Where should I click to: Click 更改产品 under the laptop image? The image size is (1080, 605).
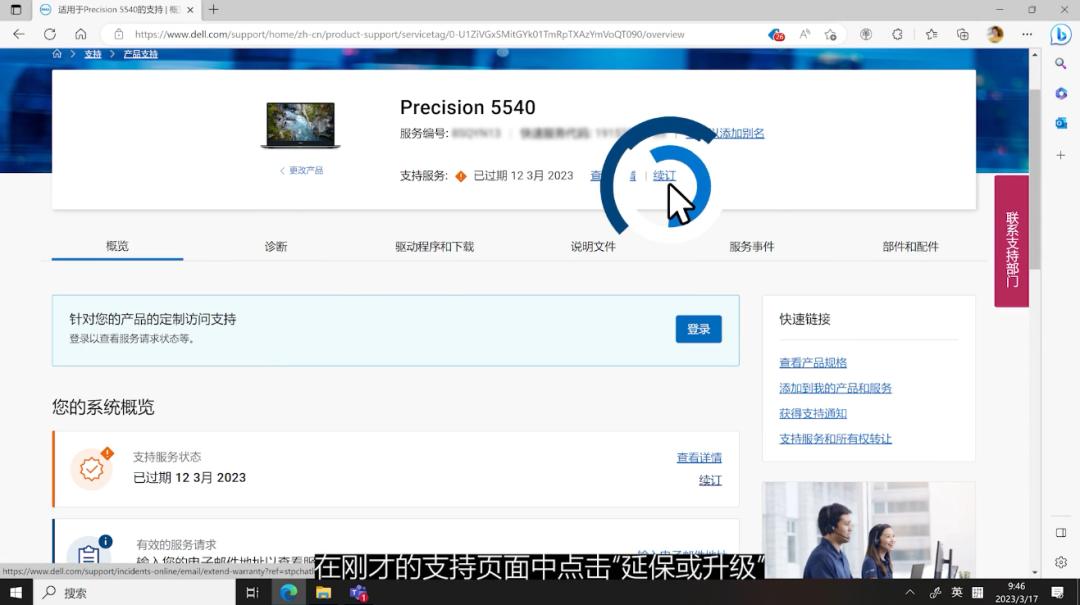tap(304, 170)
